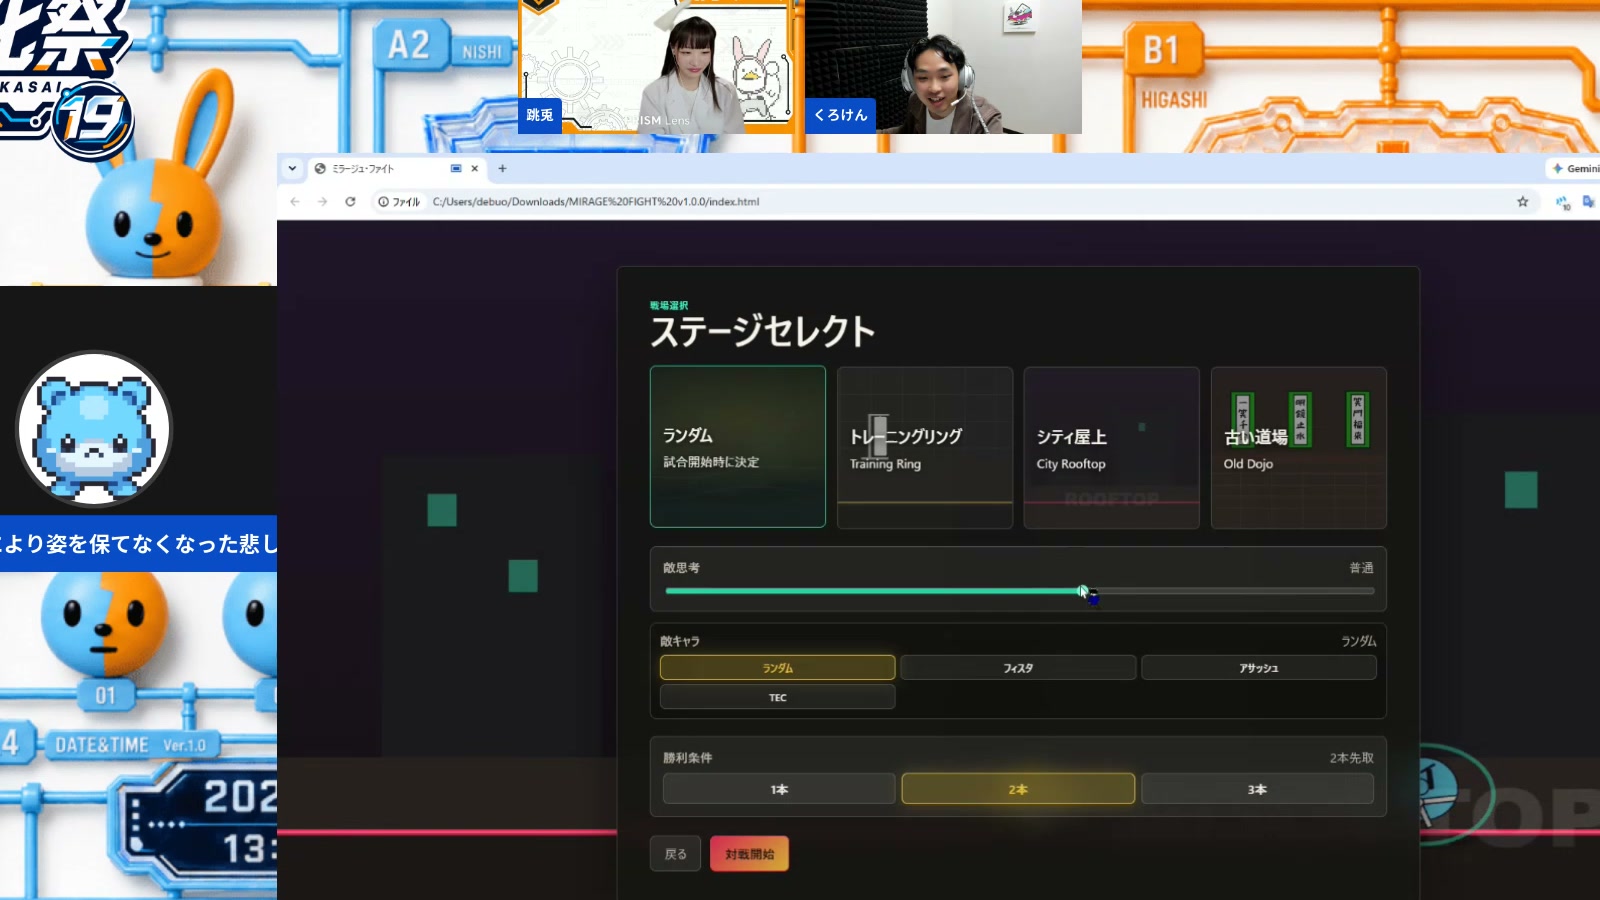Click the 普通 difficulty value label
Image resolution: width=1600 pixels, height=900 pixels.
pos(1361,568)
